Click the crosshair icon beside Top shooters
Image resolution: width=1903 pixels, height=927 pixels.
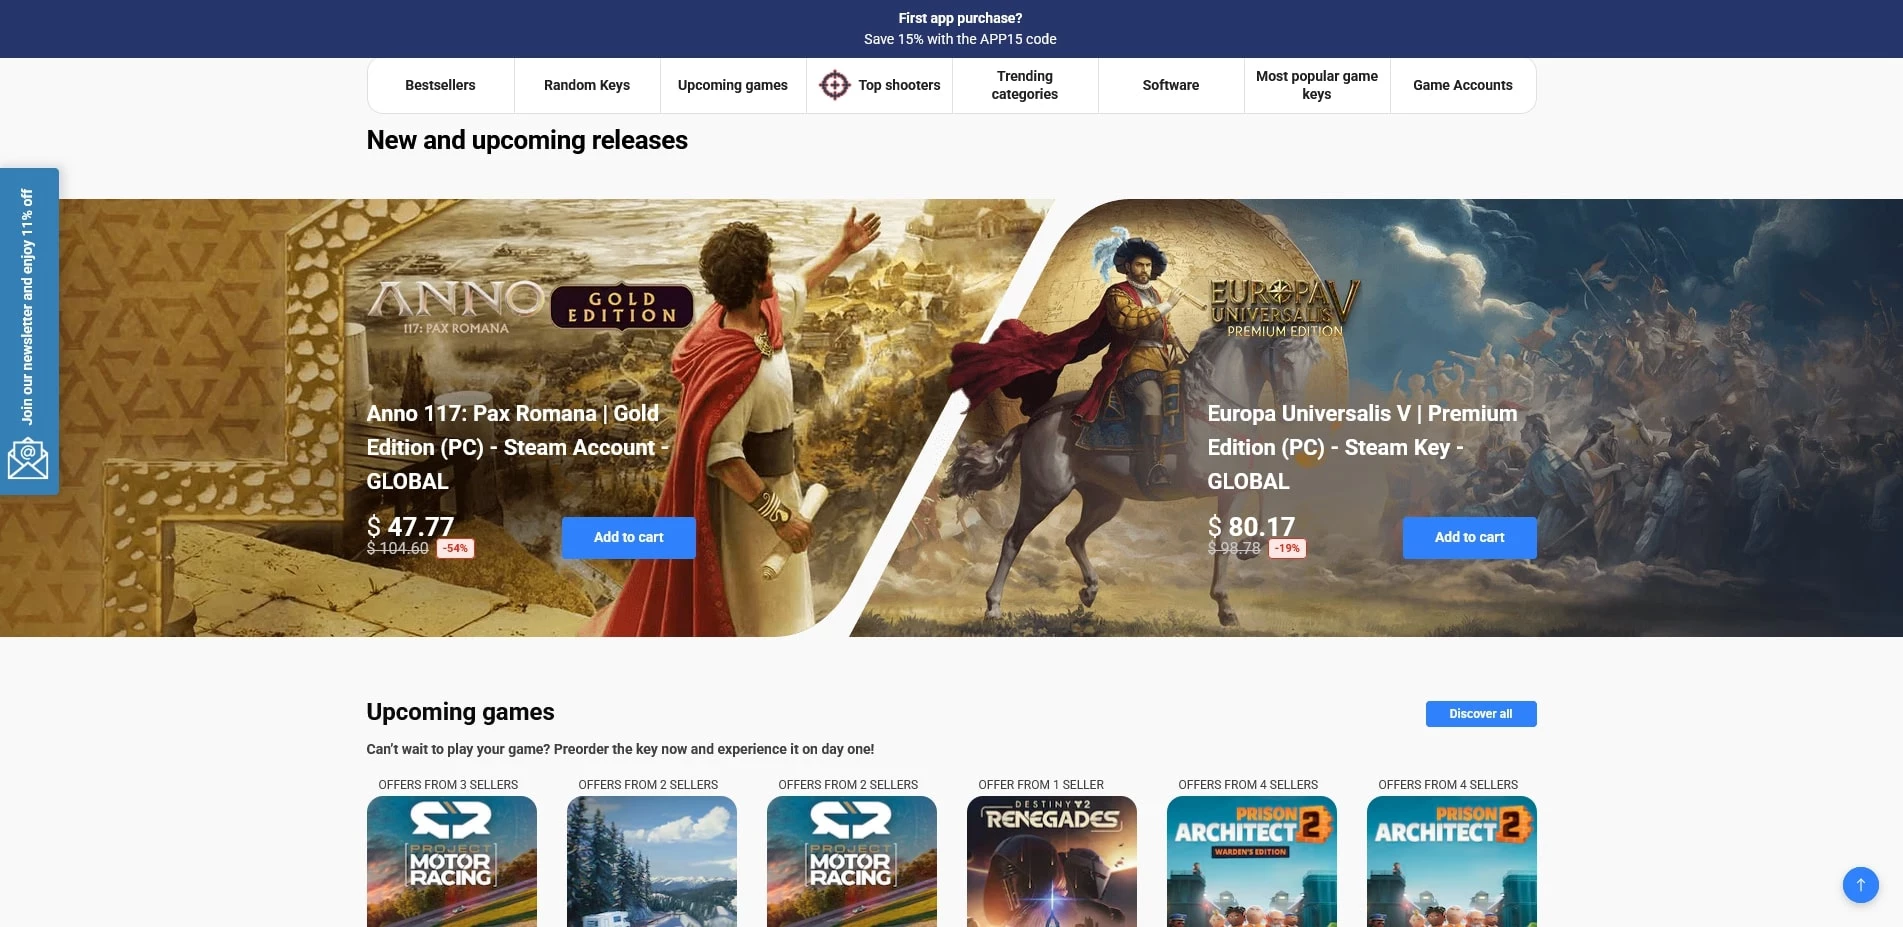coord(834,85)
